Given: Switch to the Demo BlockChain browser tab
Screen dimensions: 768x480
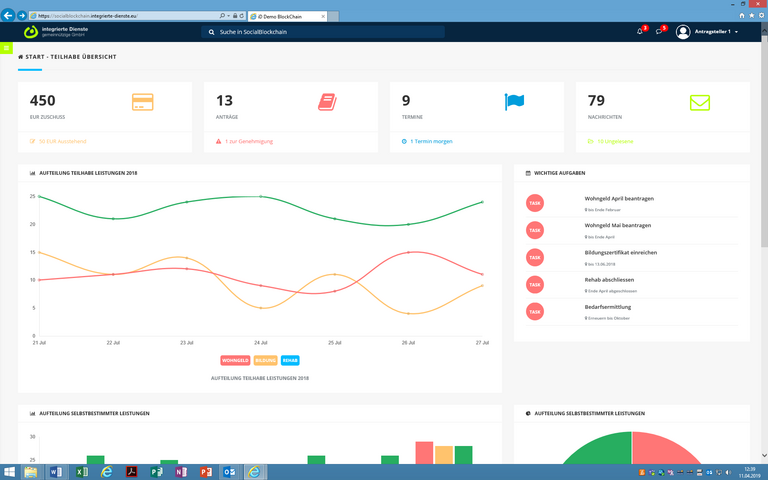Looking at the screenshot, I should tap(289, 16).
